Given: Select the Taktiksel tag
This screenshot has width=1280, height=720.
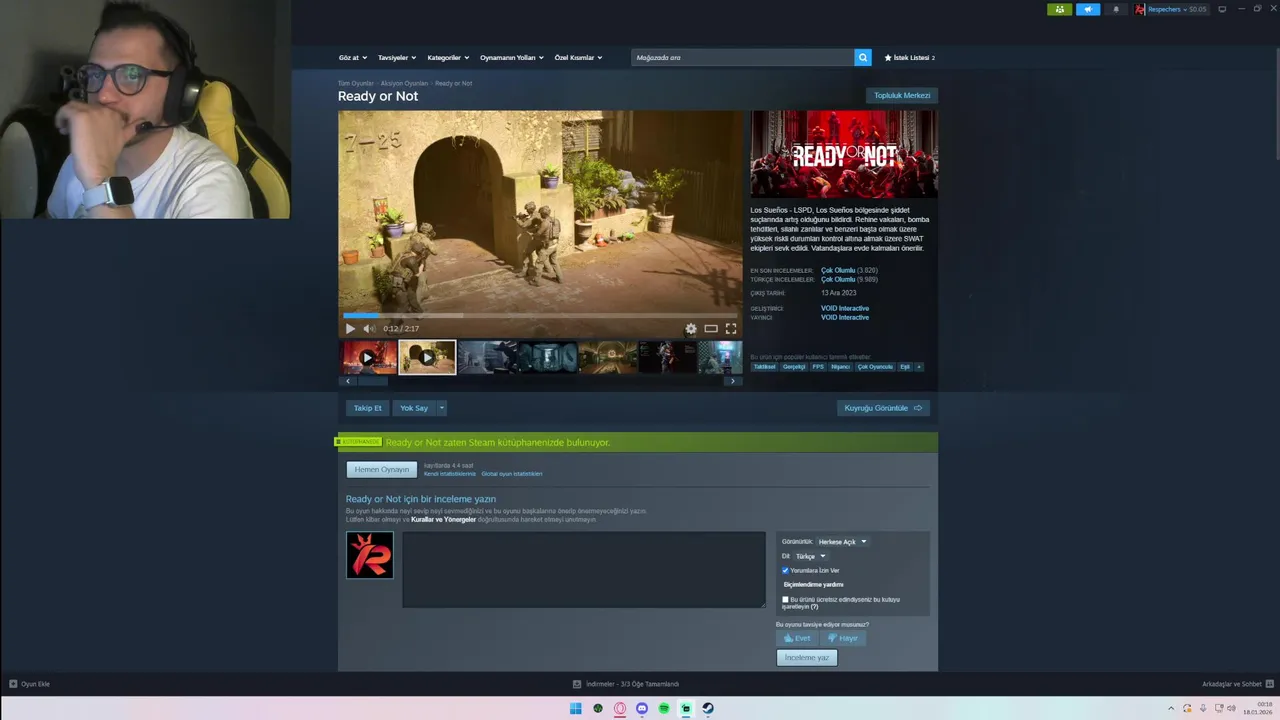Looking at the screenshot, I should [x=764, y=367].
